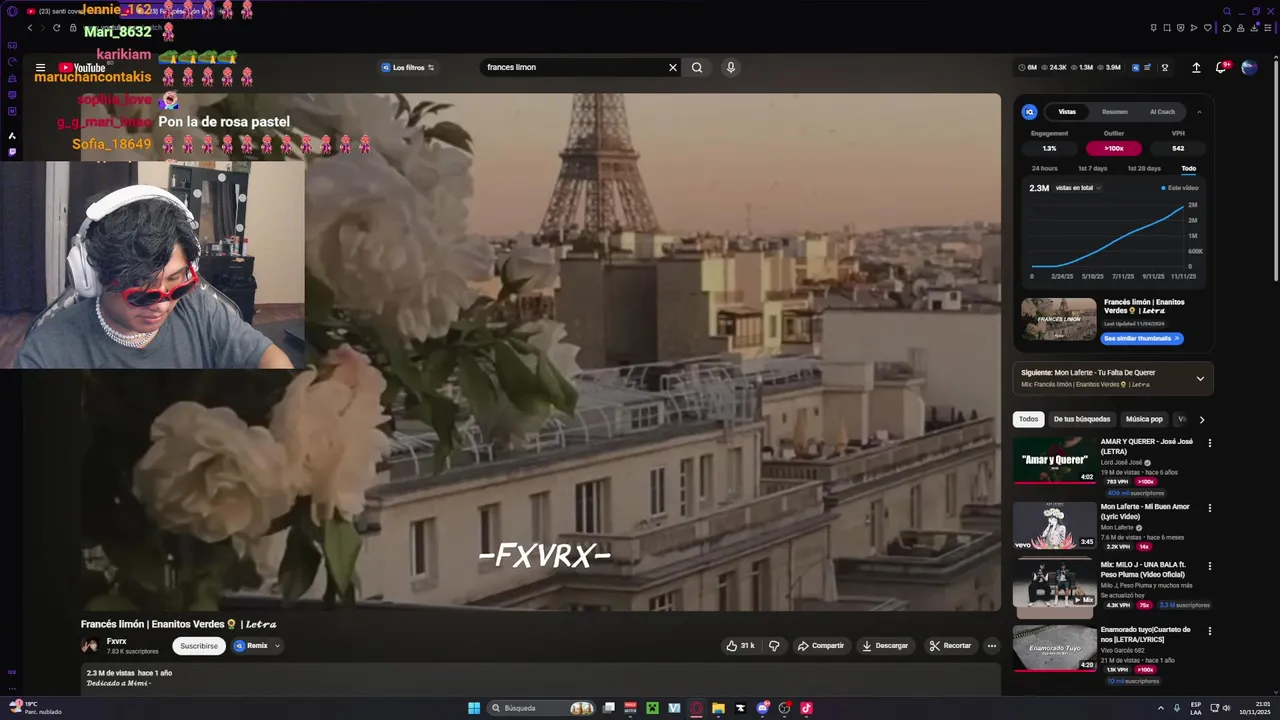
Task: Open File Explorer from the taskbar
Action: (x=718, y=708)
